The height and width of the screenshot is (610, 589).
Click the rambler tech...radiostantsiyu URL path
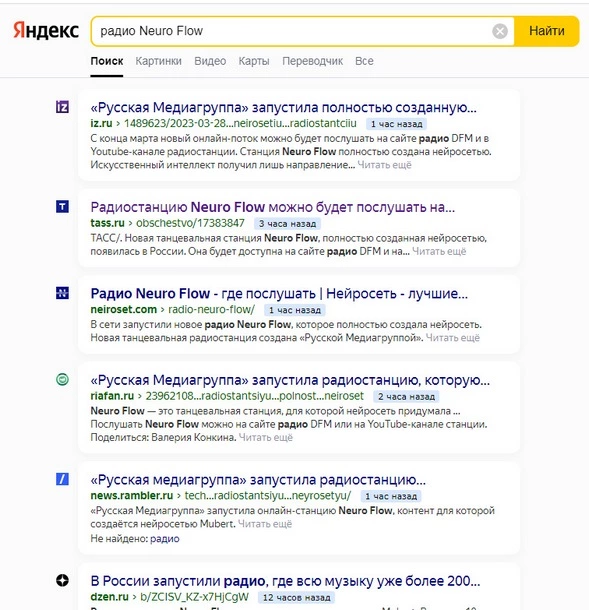[268, 495]
